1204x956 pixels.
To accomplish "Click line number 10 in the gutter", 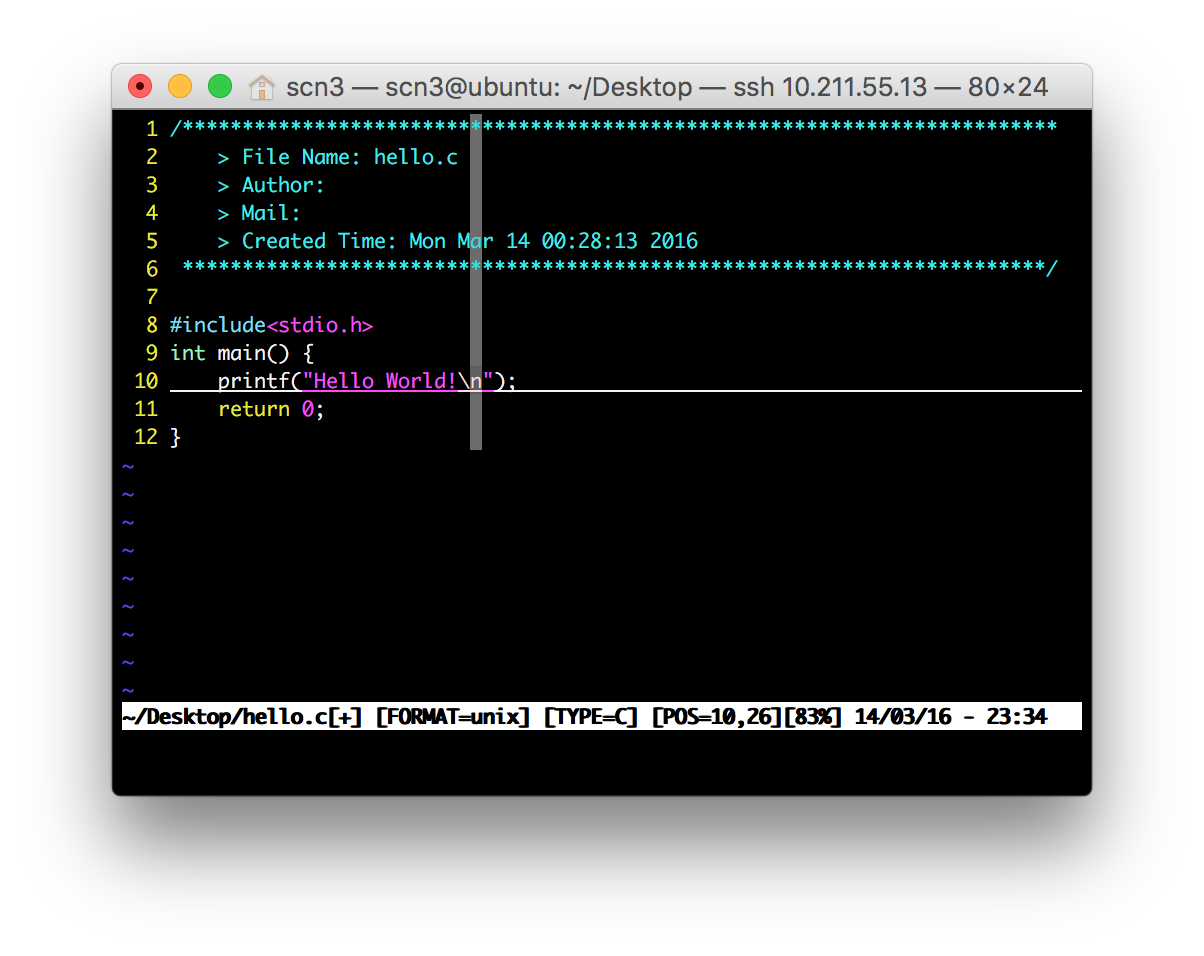I will click(146, 381).
